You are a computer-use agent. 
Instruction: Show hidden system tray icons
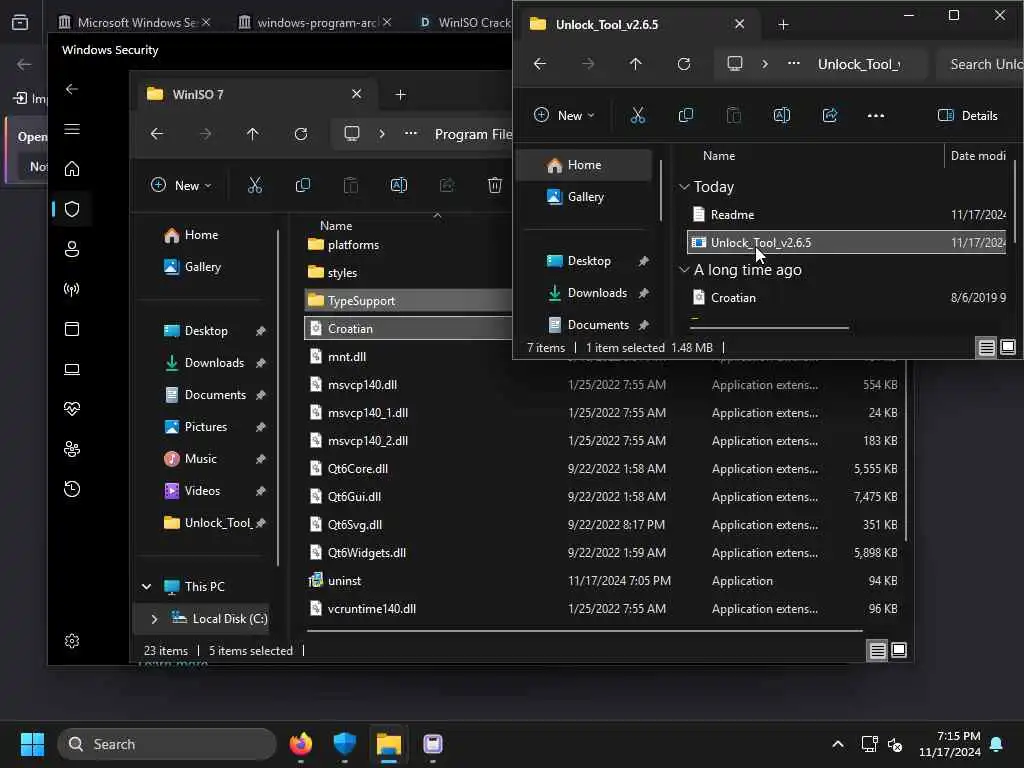coord(838,744)
